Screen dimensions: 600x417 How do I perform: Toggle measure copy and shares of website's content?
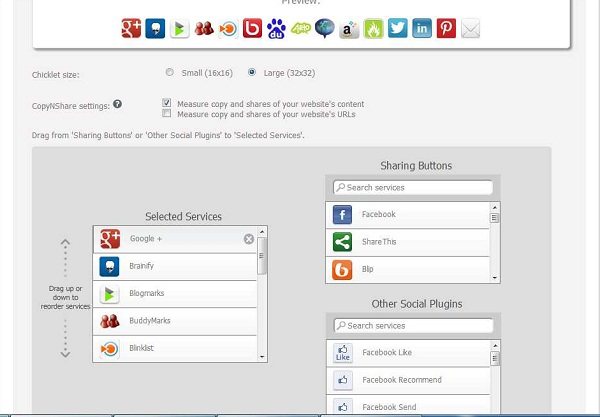tap(166, 103)
